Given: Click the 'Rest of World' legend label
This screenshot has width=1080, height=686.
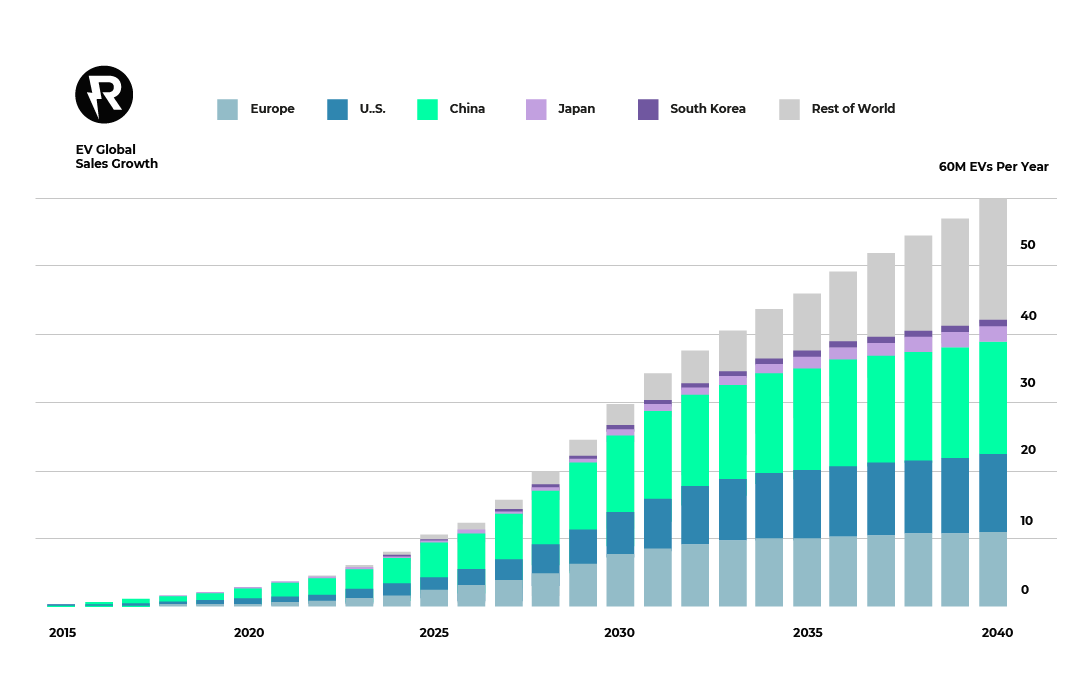Looking at the screenshot, I should pos(853,109).
